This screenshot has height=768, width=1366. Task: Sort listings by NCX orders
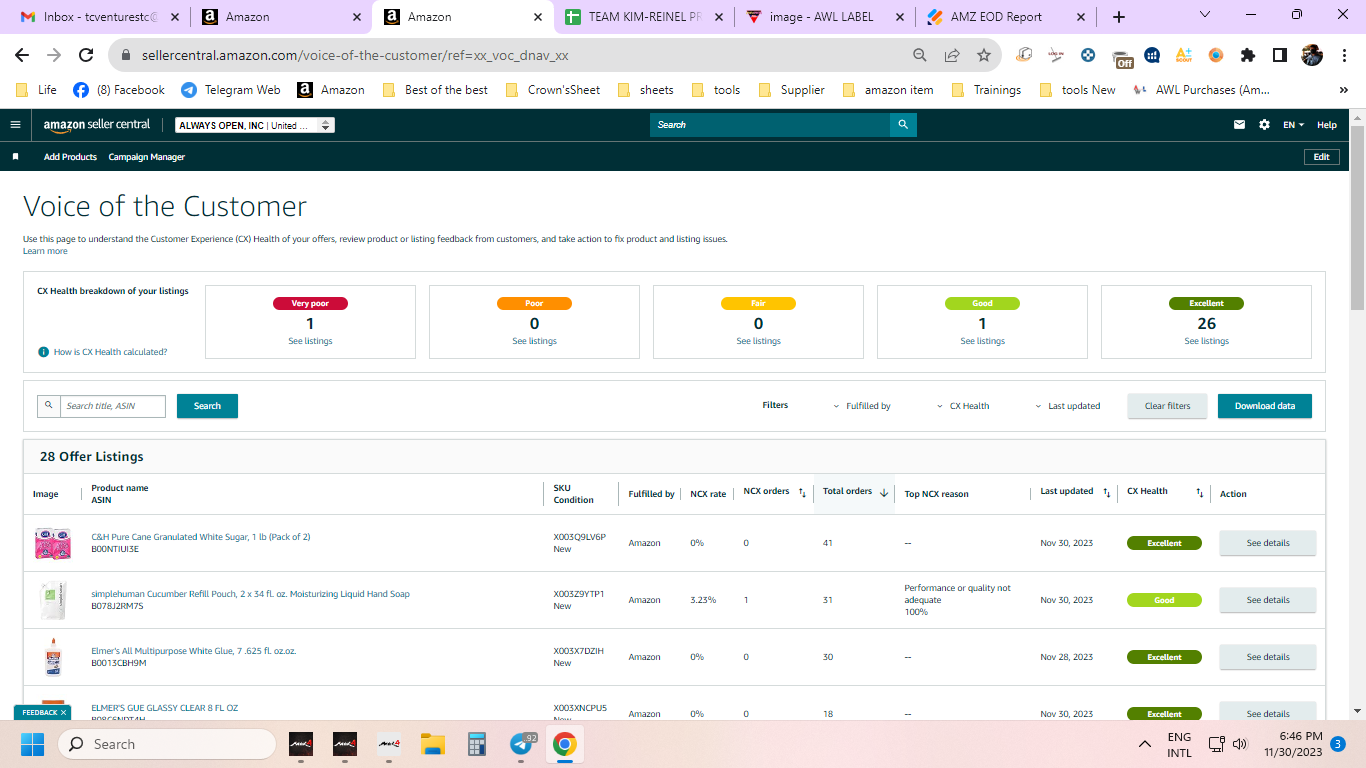point(802,492)
